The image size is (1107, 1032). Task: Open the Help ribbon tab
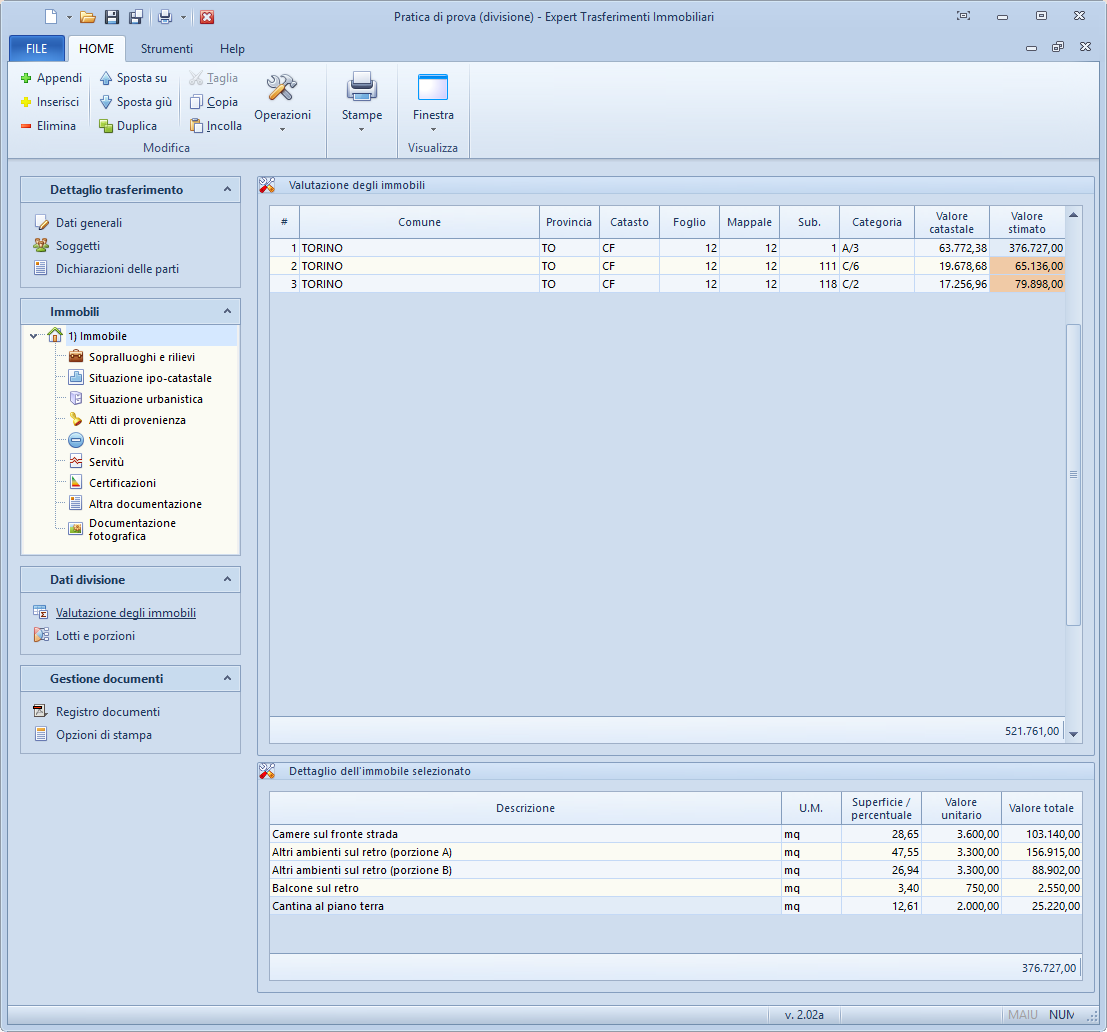coord(232,49)
